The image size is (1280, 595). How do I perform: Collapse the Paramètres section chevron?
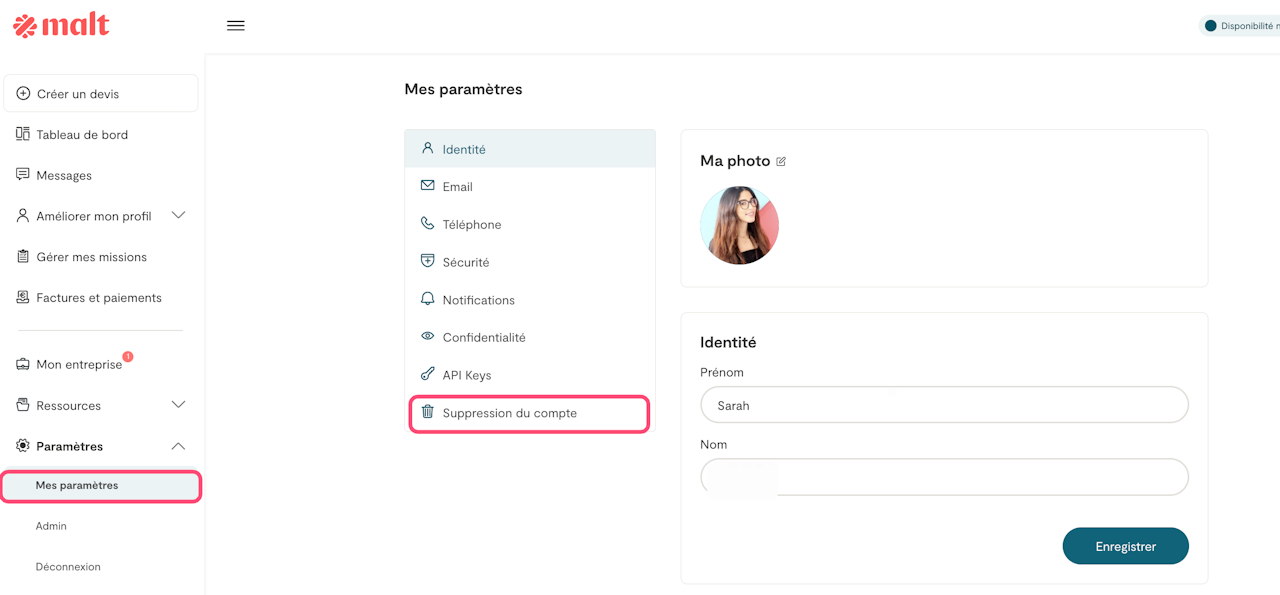178,446
